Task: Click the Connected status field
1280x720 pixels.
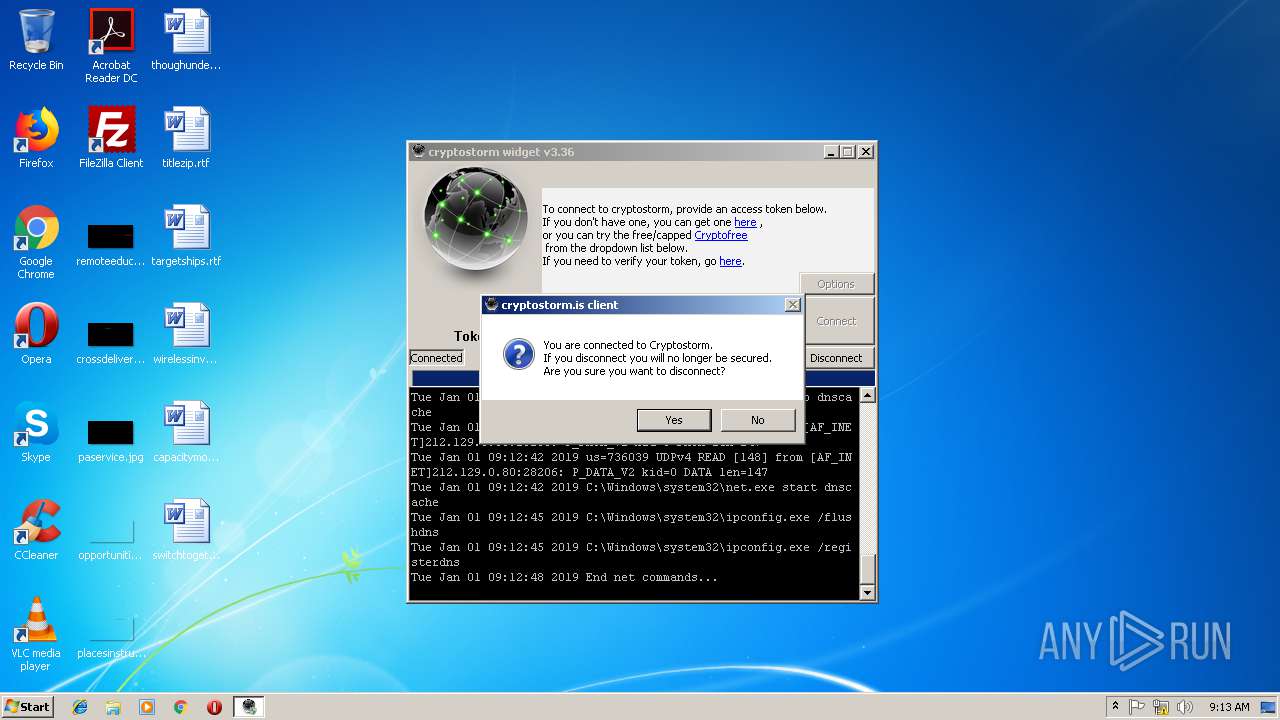Action: click(x=437, y=358)
